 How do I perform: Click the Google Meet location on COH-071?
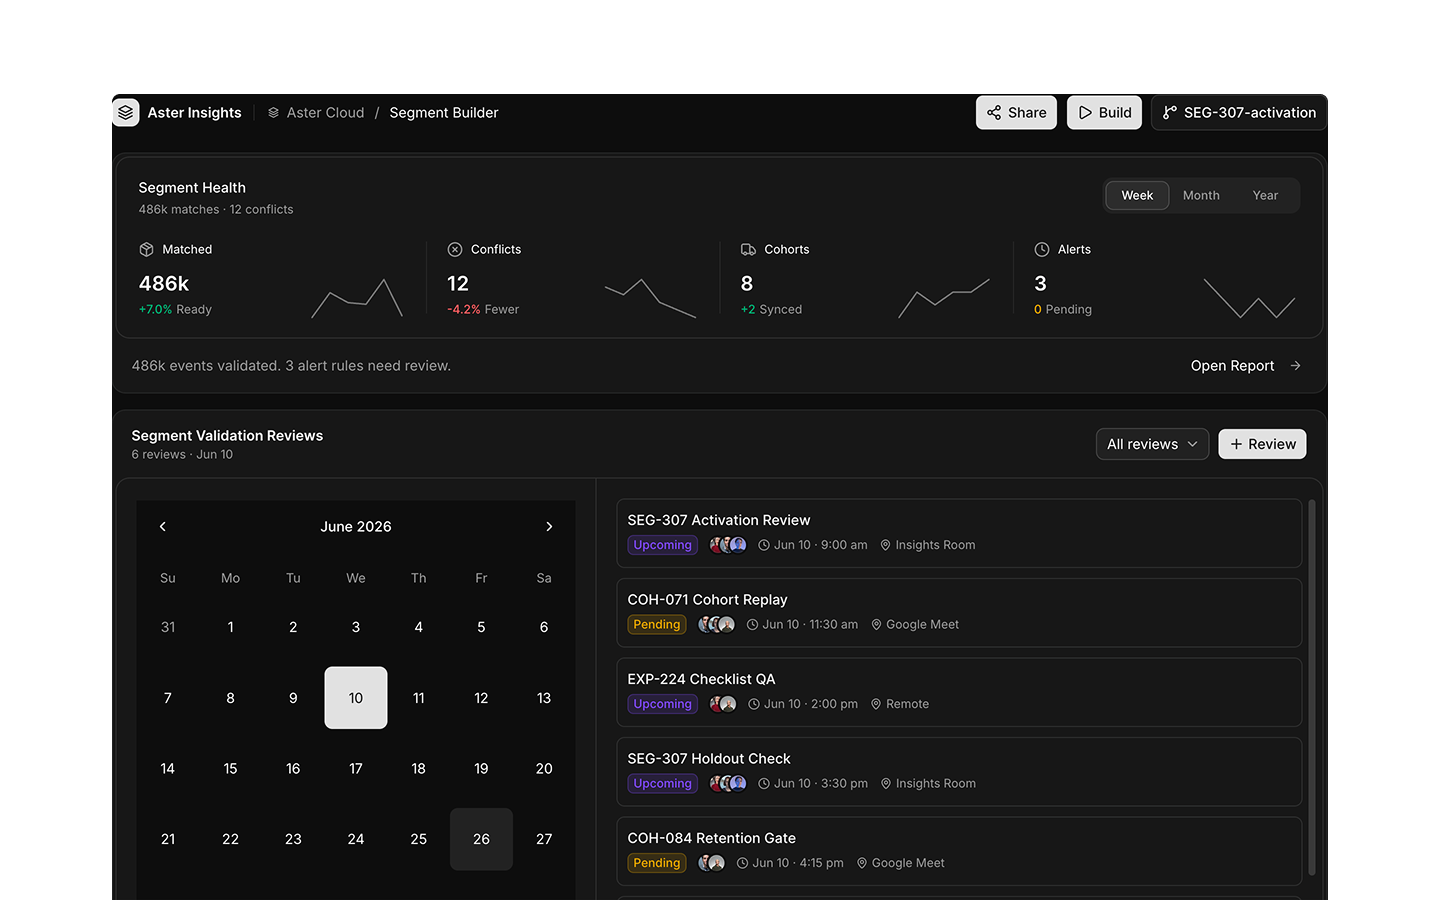pyautogui.click(x=914, y=624)
